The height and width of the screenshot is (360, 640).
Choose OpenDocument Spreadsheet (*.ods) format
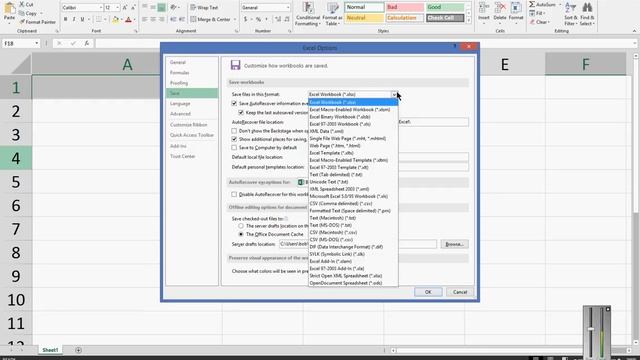[353, 283]
